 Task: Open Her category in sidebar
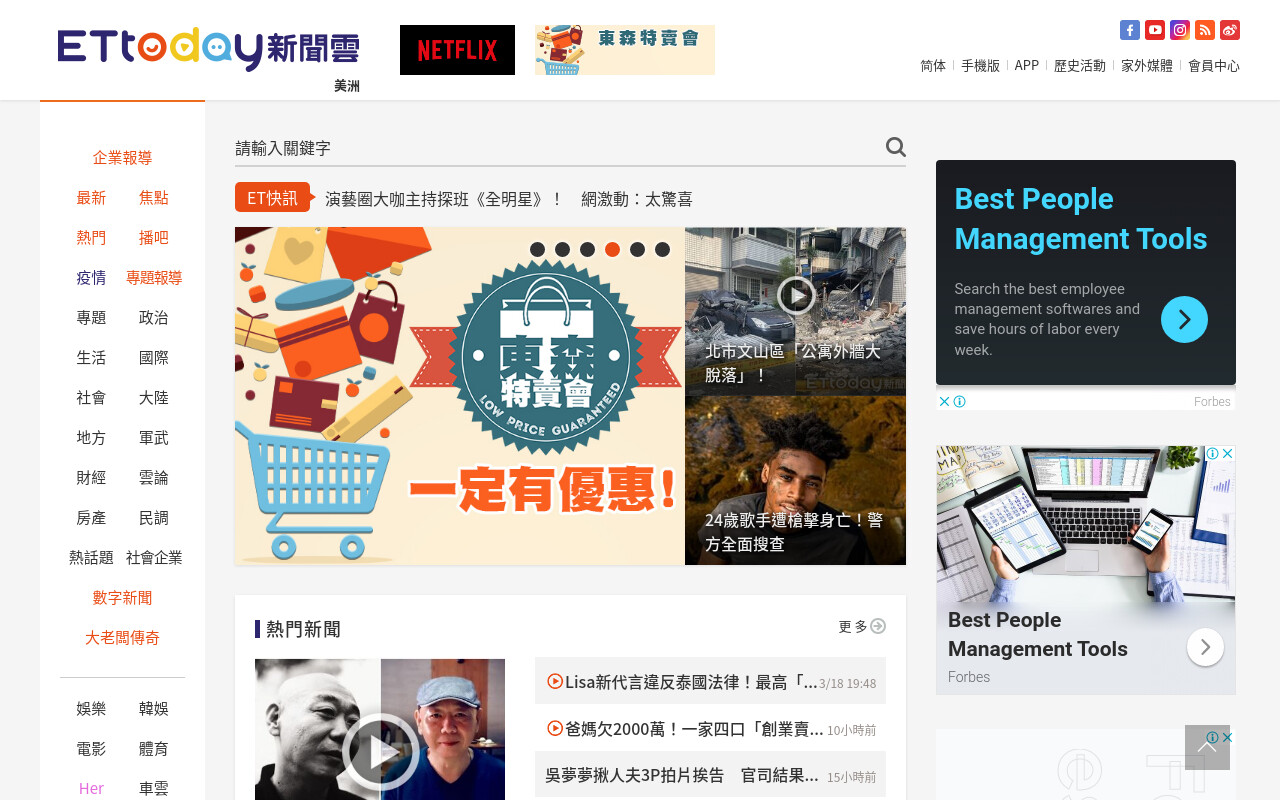tap(91, 788)
